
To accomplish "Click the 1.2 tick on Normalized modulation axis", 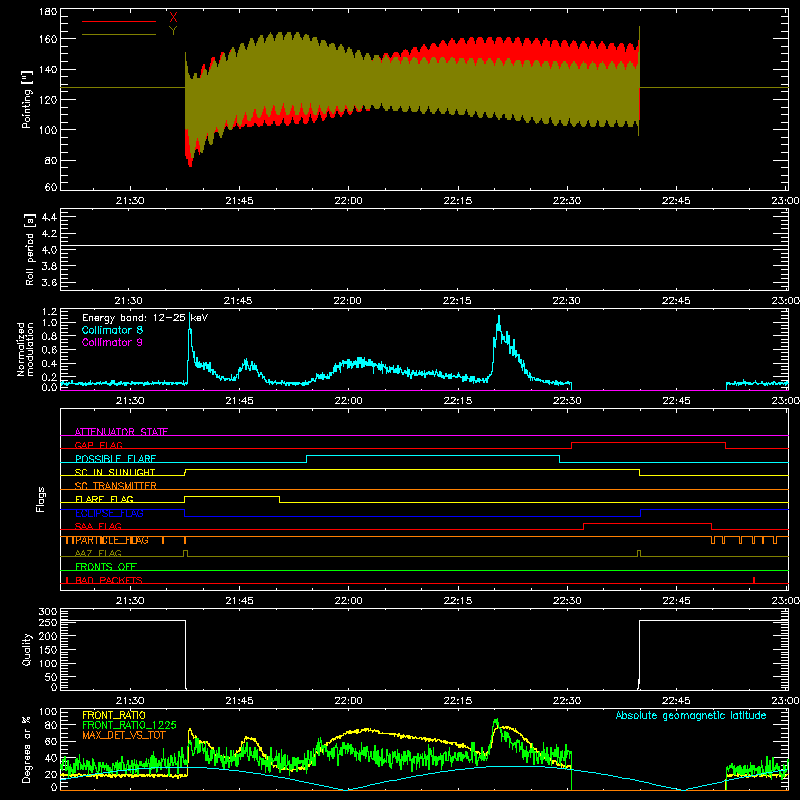I will pyautogui.click(x=49, y=312).
